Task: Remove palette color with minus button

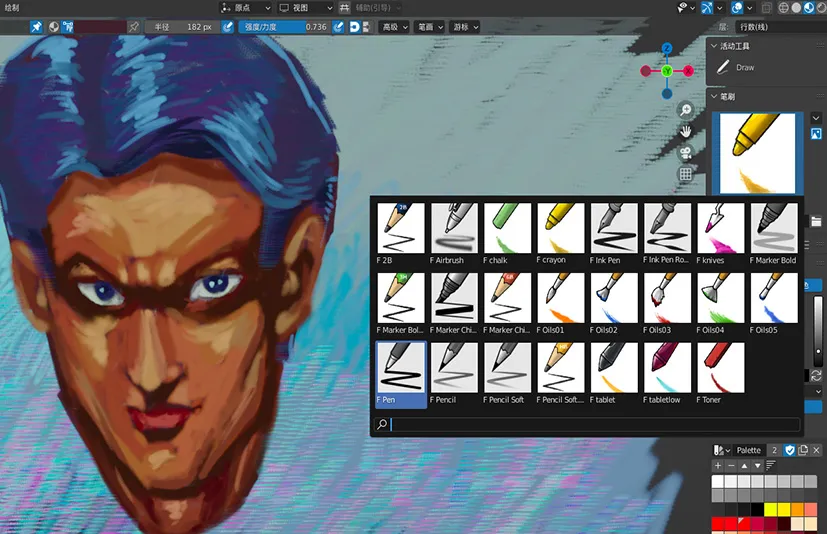Action: (x=731, y=465)
